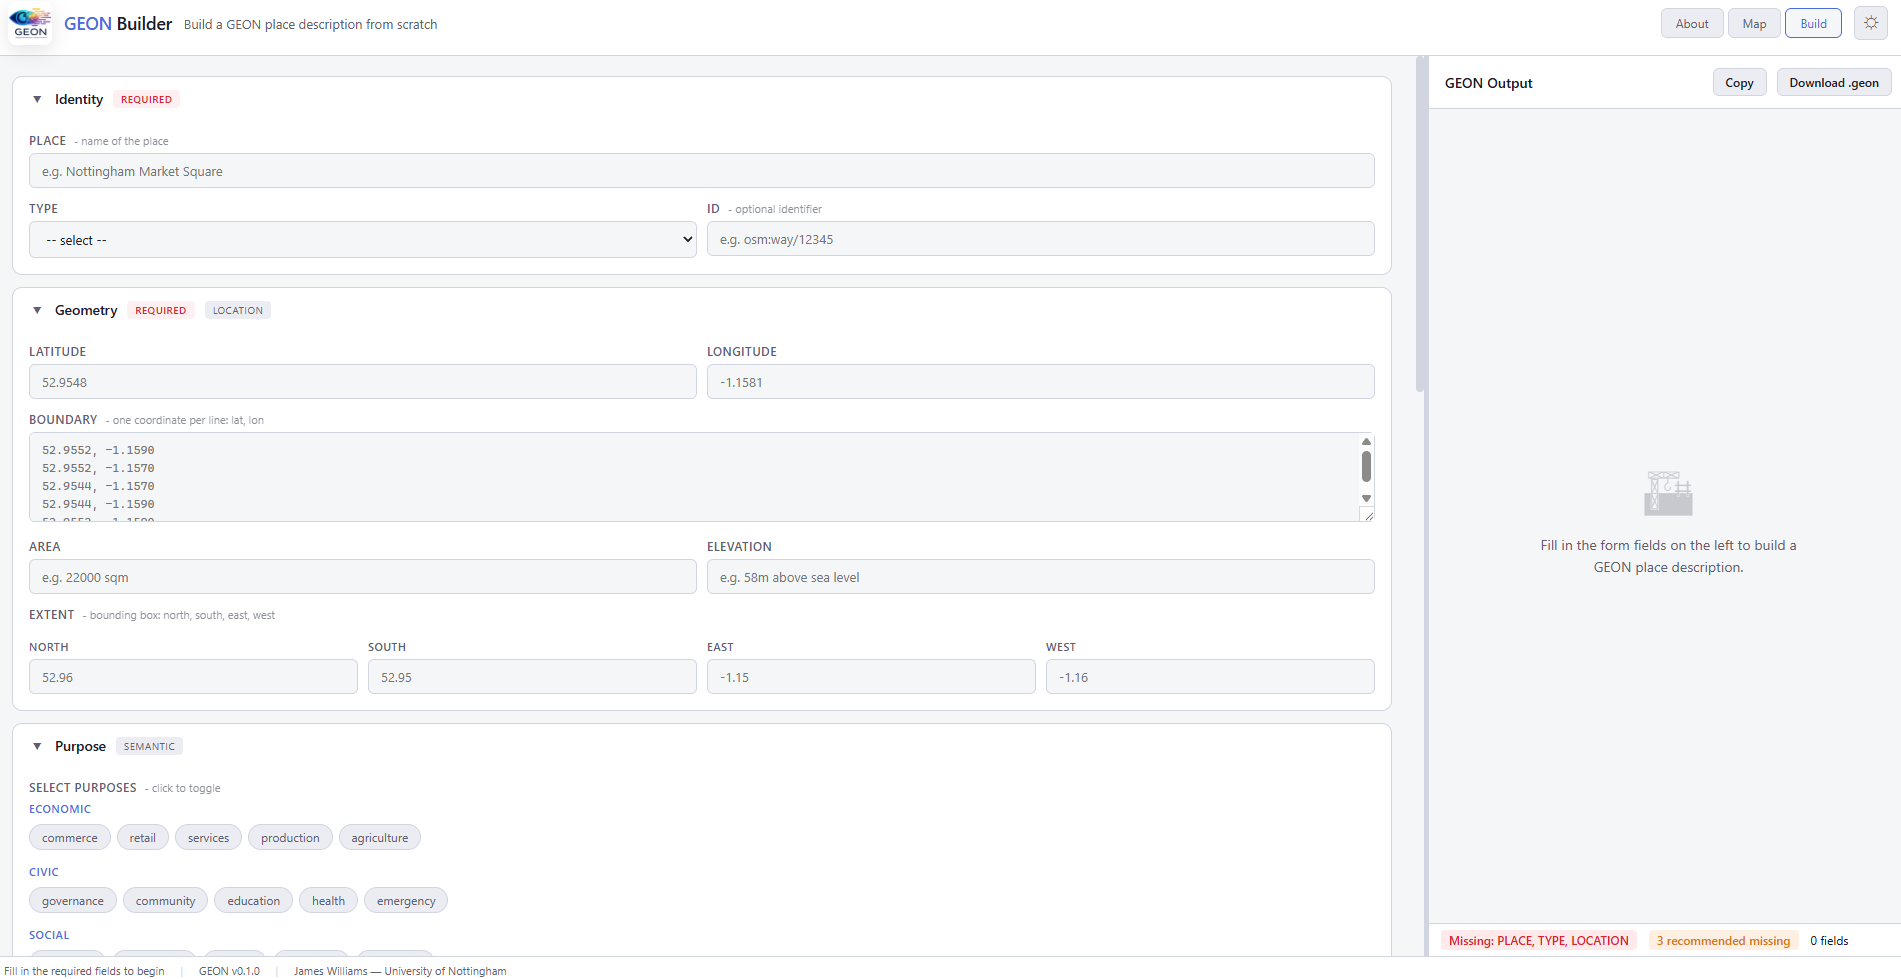Open the TYPE select dropdown

point(363,240)
